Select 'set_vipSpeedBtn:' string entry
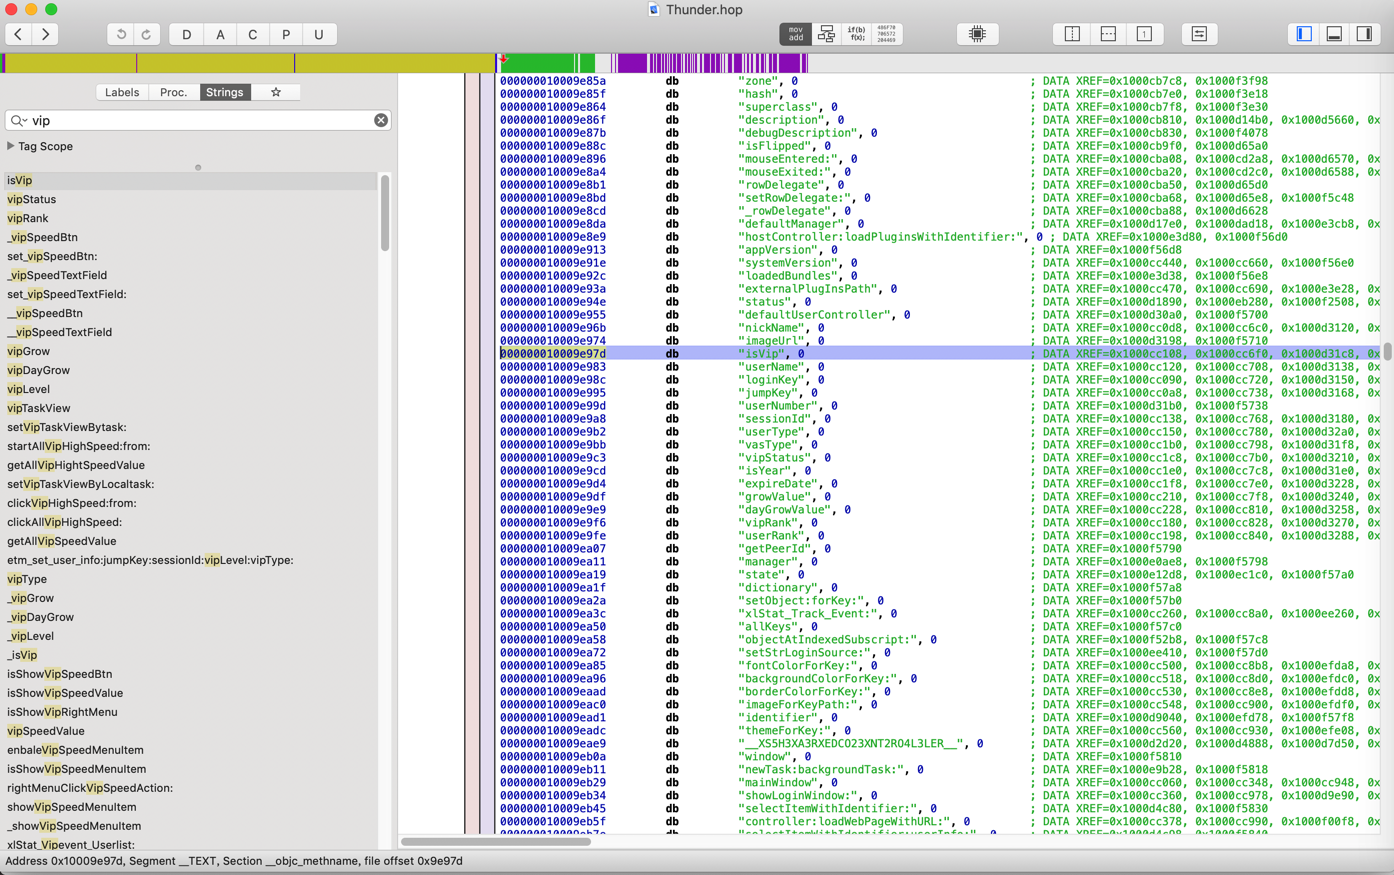Viewport: 1394px width, 875px height. click(x=190, y=256)
